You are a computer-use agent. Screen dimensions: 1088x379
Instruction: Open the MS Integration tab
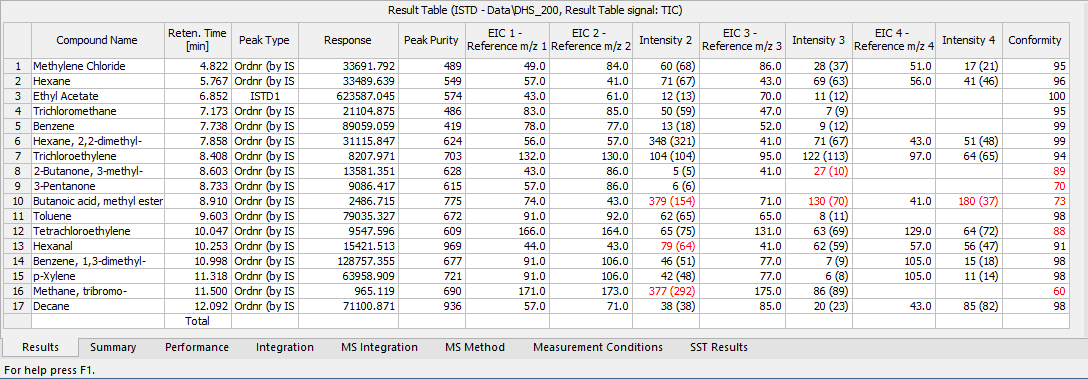tap(379, 347)
